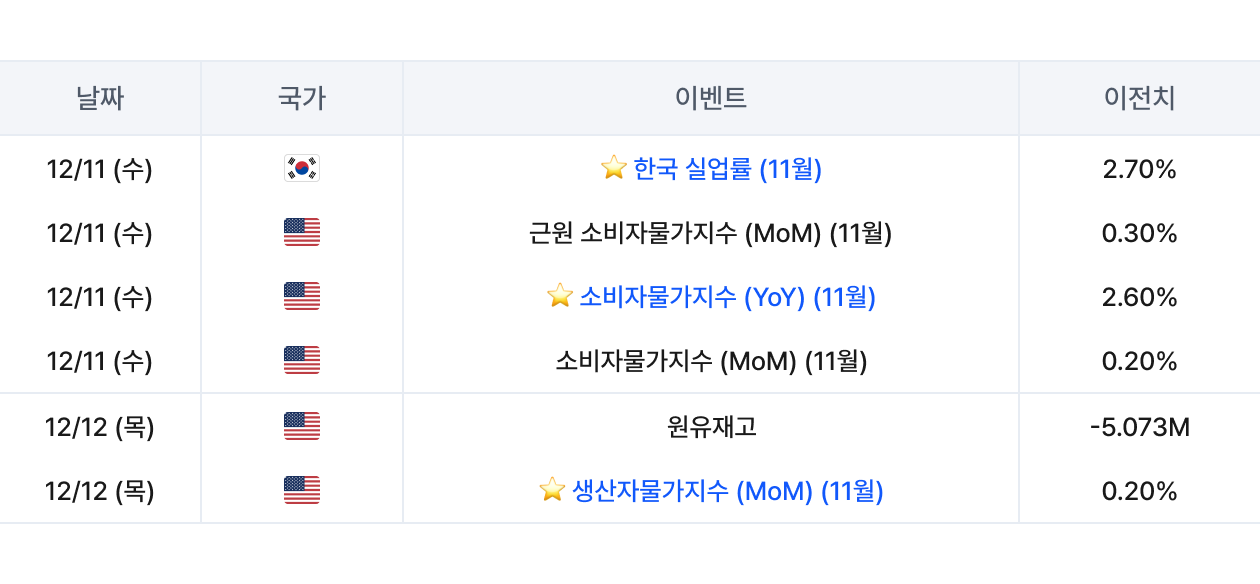Click the -5.073M previous value
1260x584 pixels.
[1139, 427]
